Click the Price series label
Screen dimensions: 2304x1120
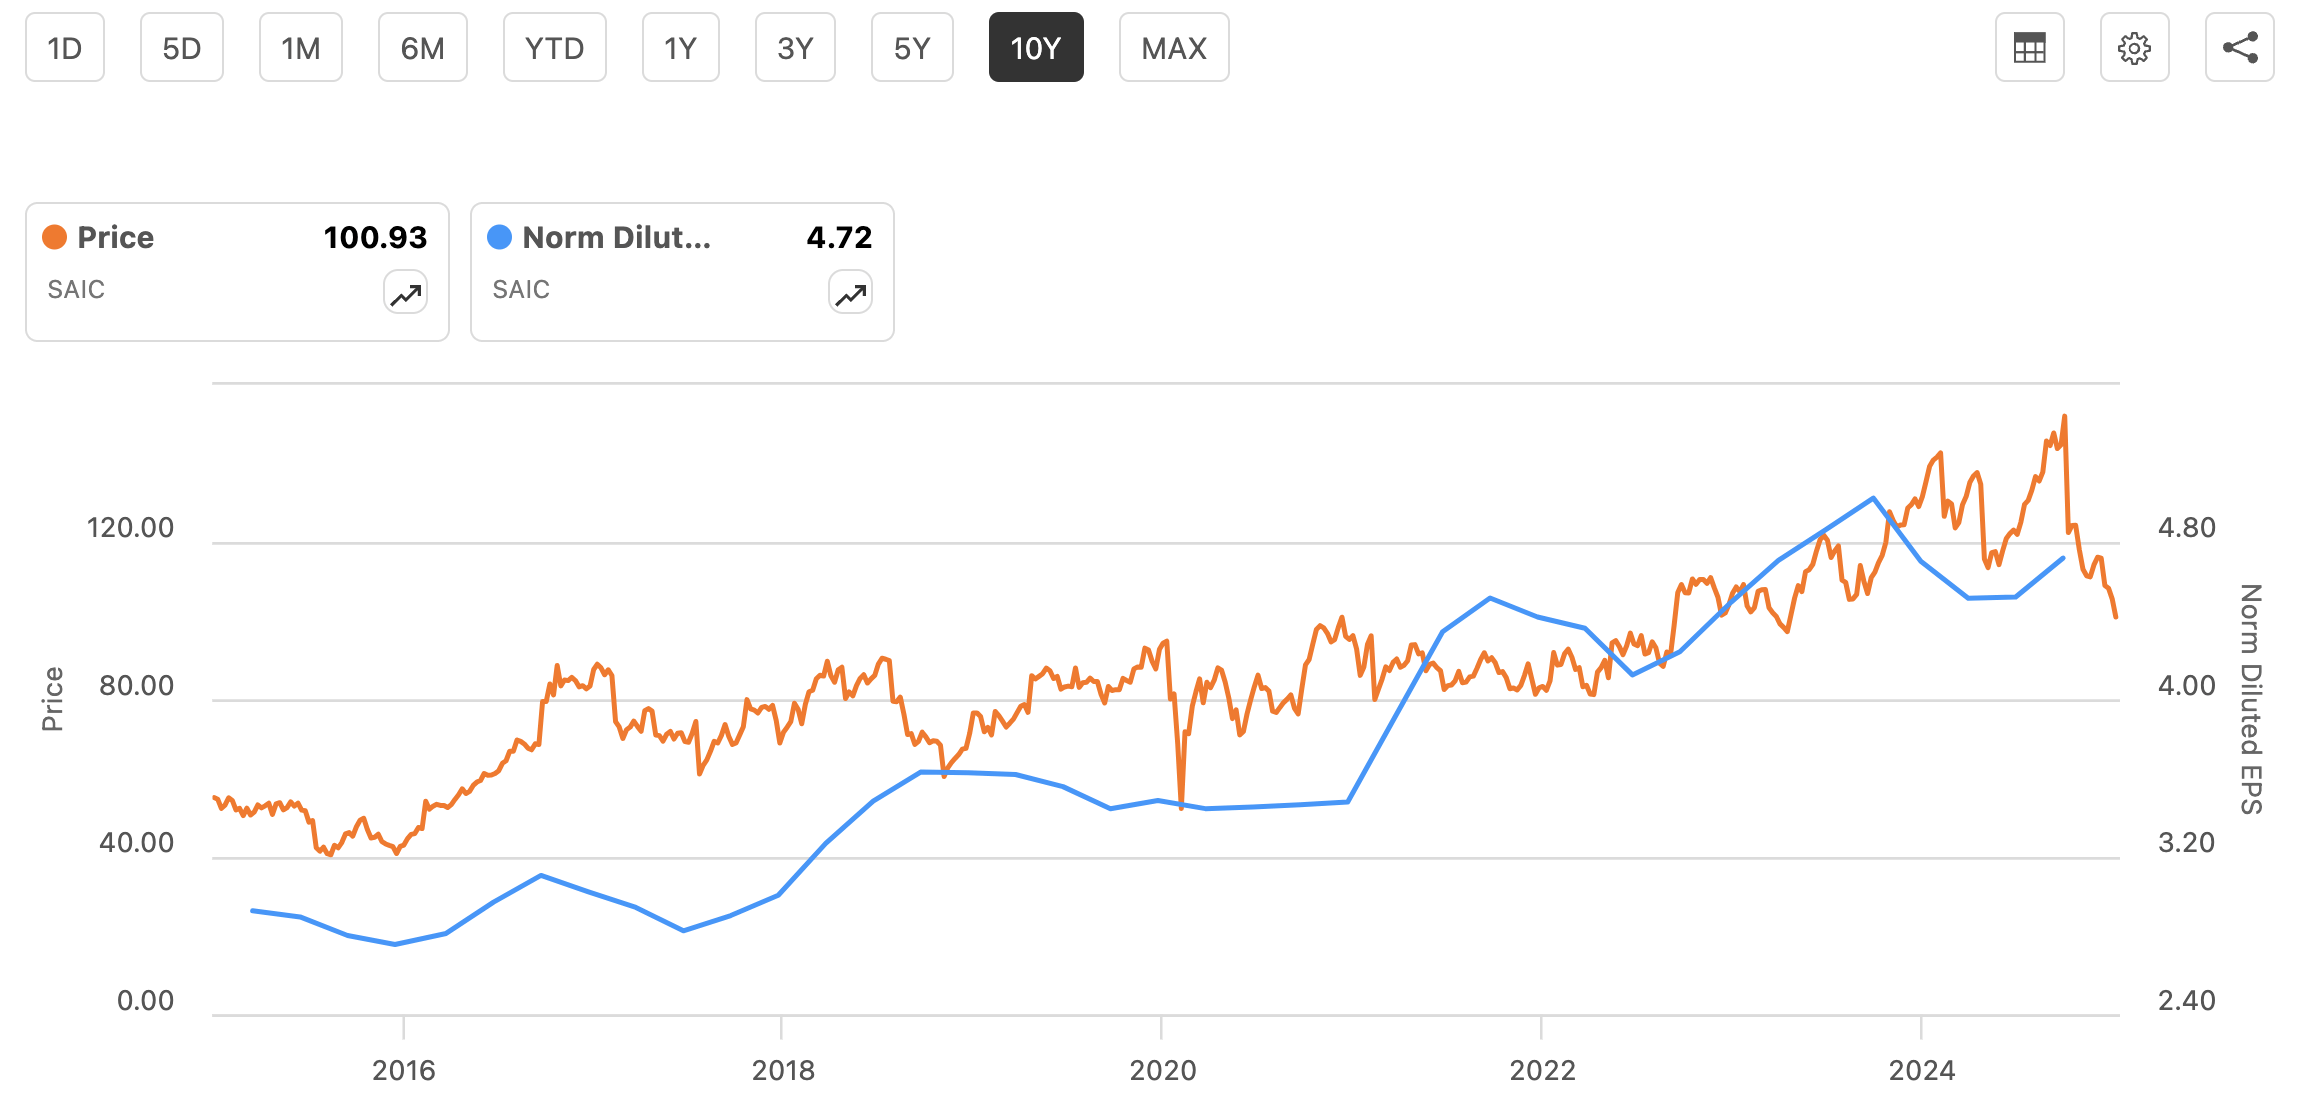tap(116, 237)
